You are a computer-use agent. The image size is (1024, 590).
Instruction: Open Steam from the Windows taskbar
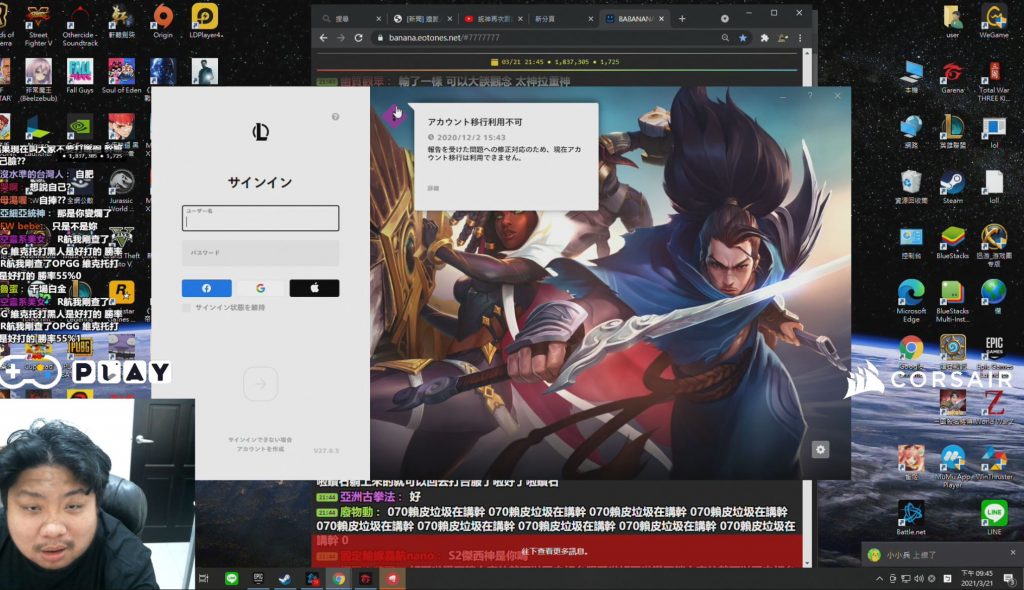[285, 578]
